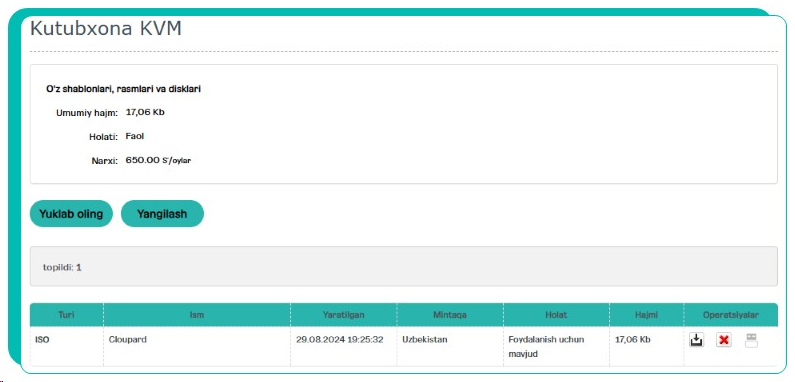The image size is (795, 382).
Task: Click the Yuklab oling button
Action: click(71, 214)
